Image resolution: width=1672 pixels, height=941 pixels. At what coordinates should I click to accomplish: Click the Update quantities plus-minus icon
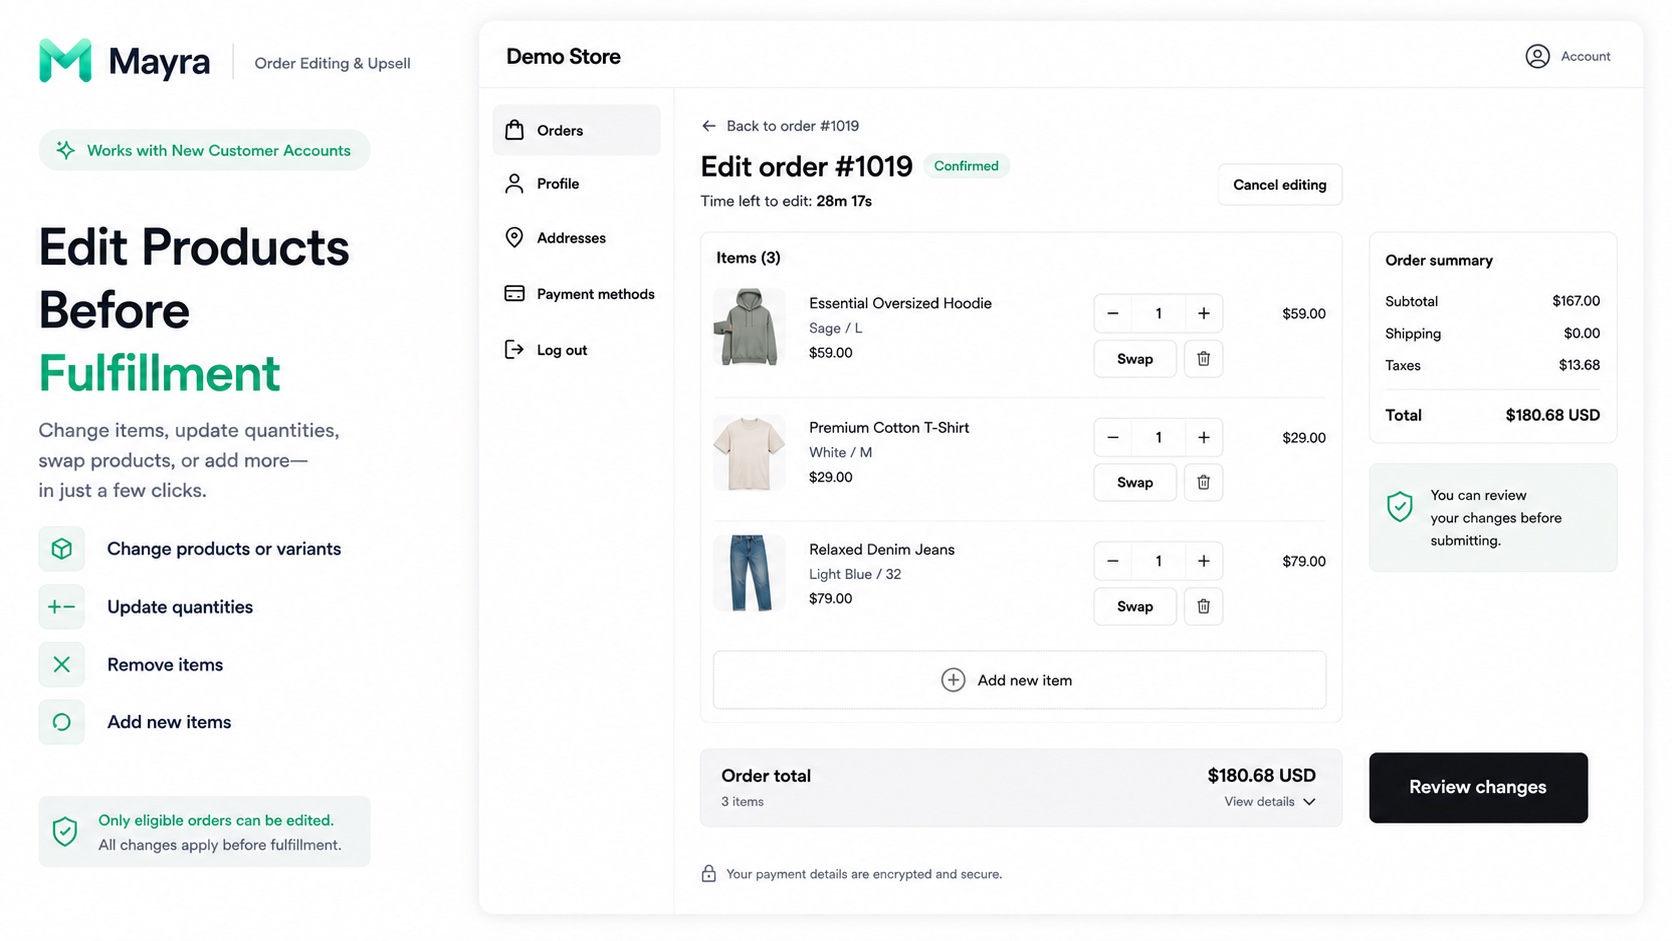click(x=62, y=607)
